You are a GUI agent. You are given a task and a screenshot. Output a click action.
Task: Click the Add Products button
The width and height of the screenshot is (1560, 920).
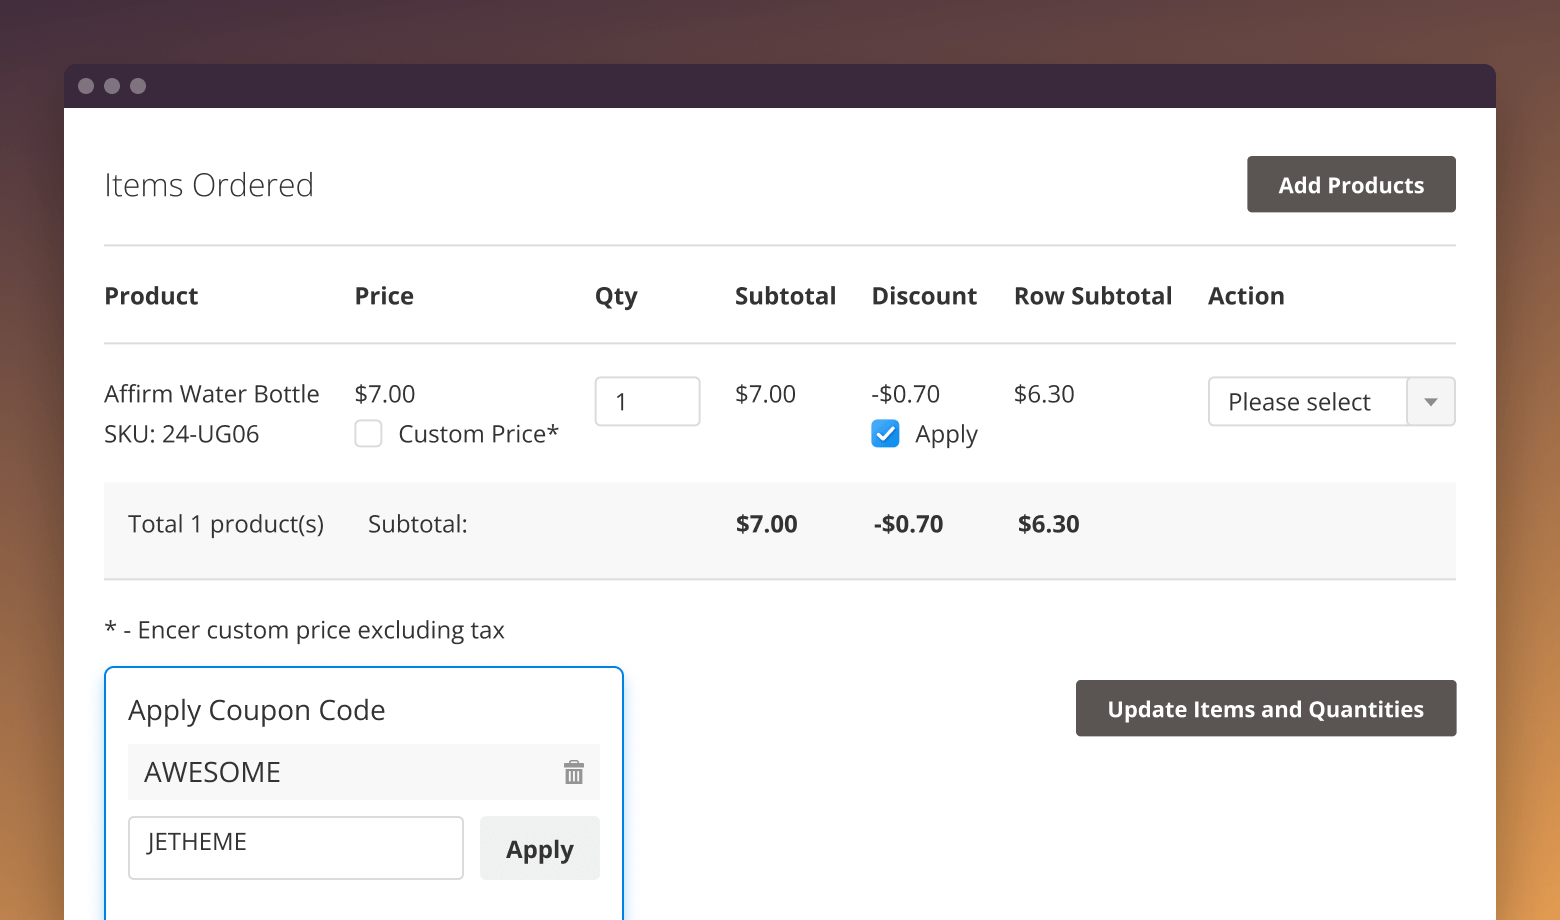(1350, 184)
